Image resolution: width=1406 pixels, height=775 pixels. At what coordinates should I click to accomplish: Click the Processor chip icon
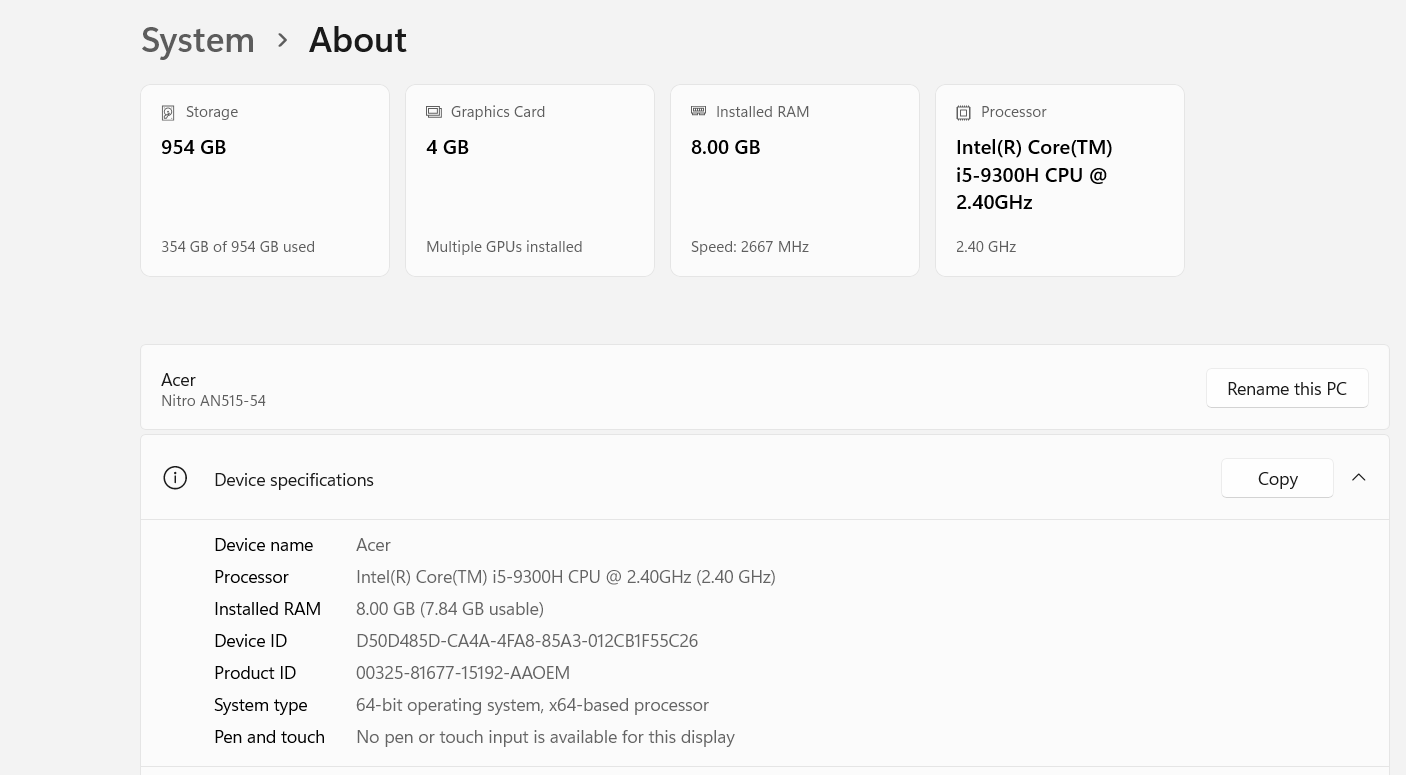click(x=963, y=113)
